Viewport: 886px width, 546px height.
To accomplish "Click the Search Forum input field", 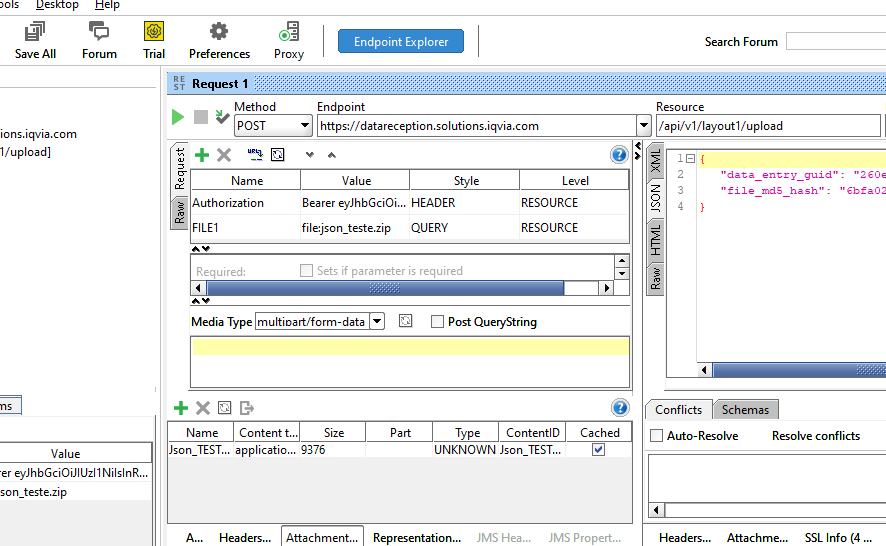I will point(835,42).
